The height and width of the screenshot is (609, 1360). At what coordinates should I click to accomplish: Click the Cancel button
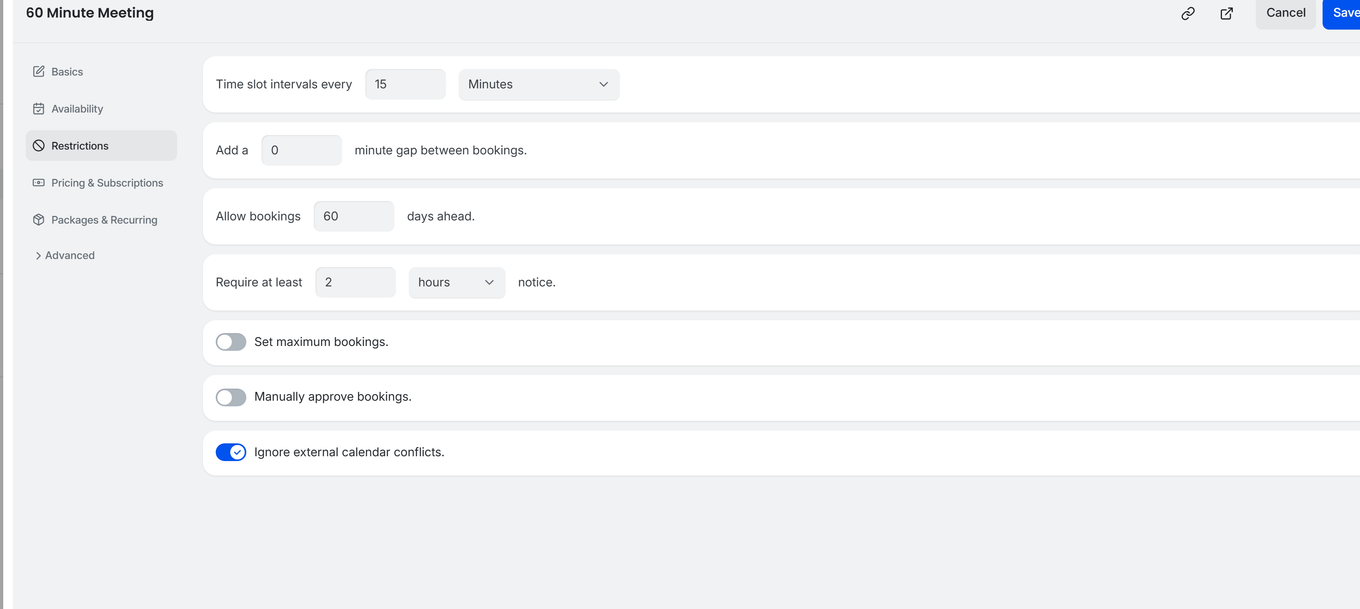coord(1285,13)
